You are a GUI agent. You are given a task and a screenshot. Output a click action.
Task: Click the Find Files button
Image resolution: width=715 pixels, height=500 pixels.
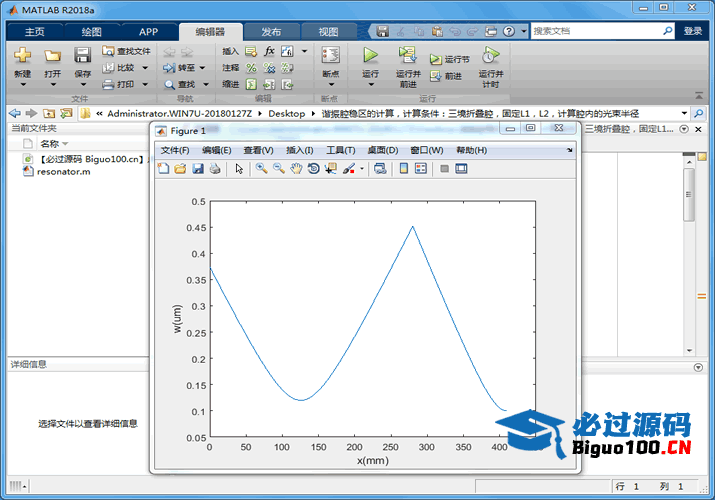coord(126,51)
